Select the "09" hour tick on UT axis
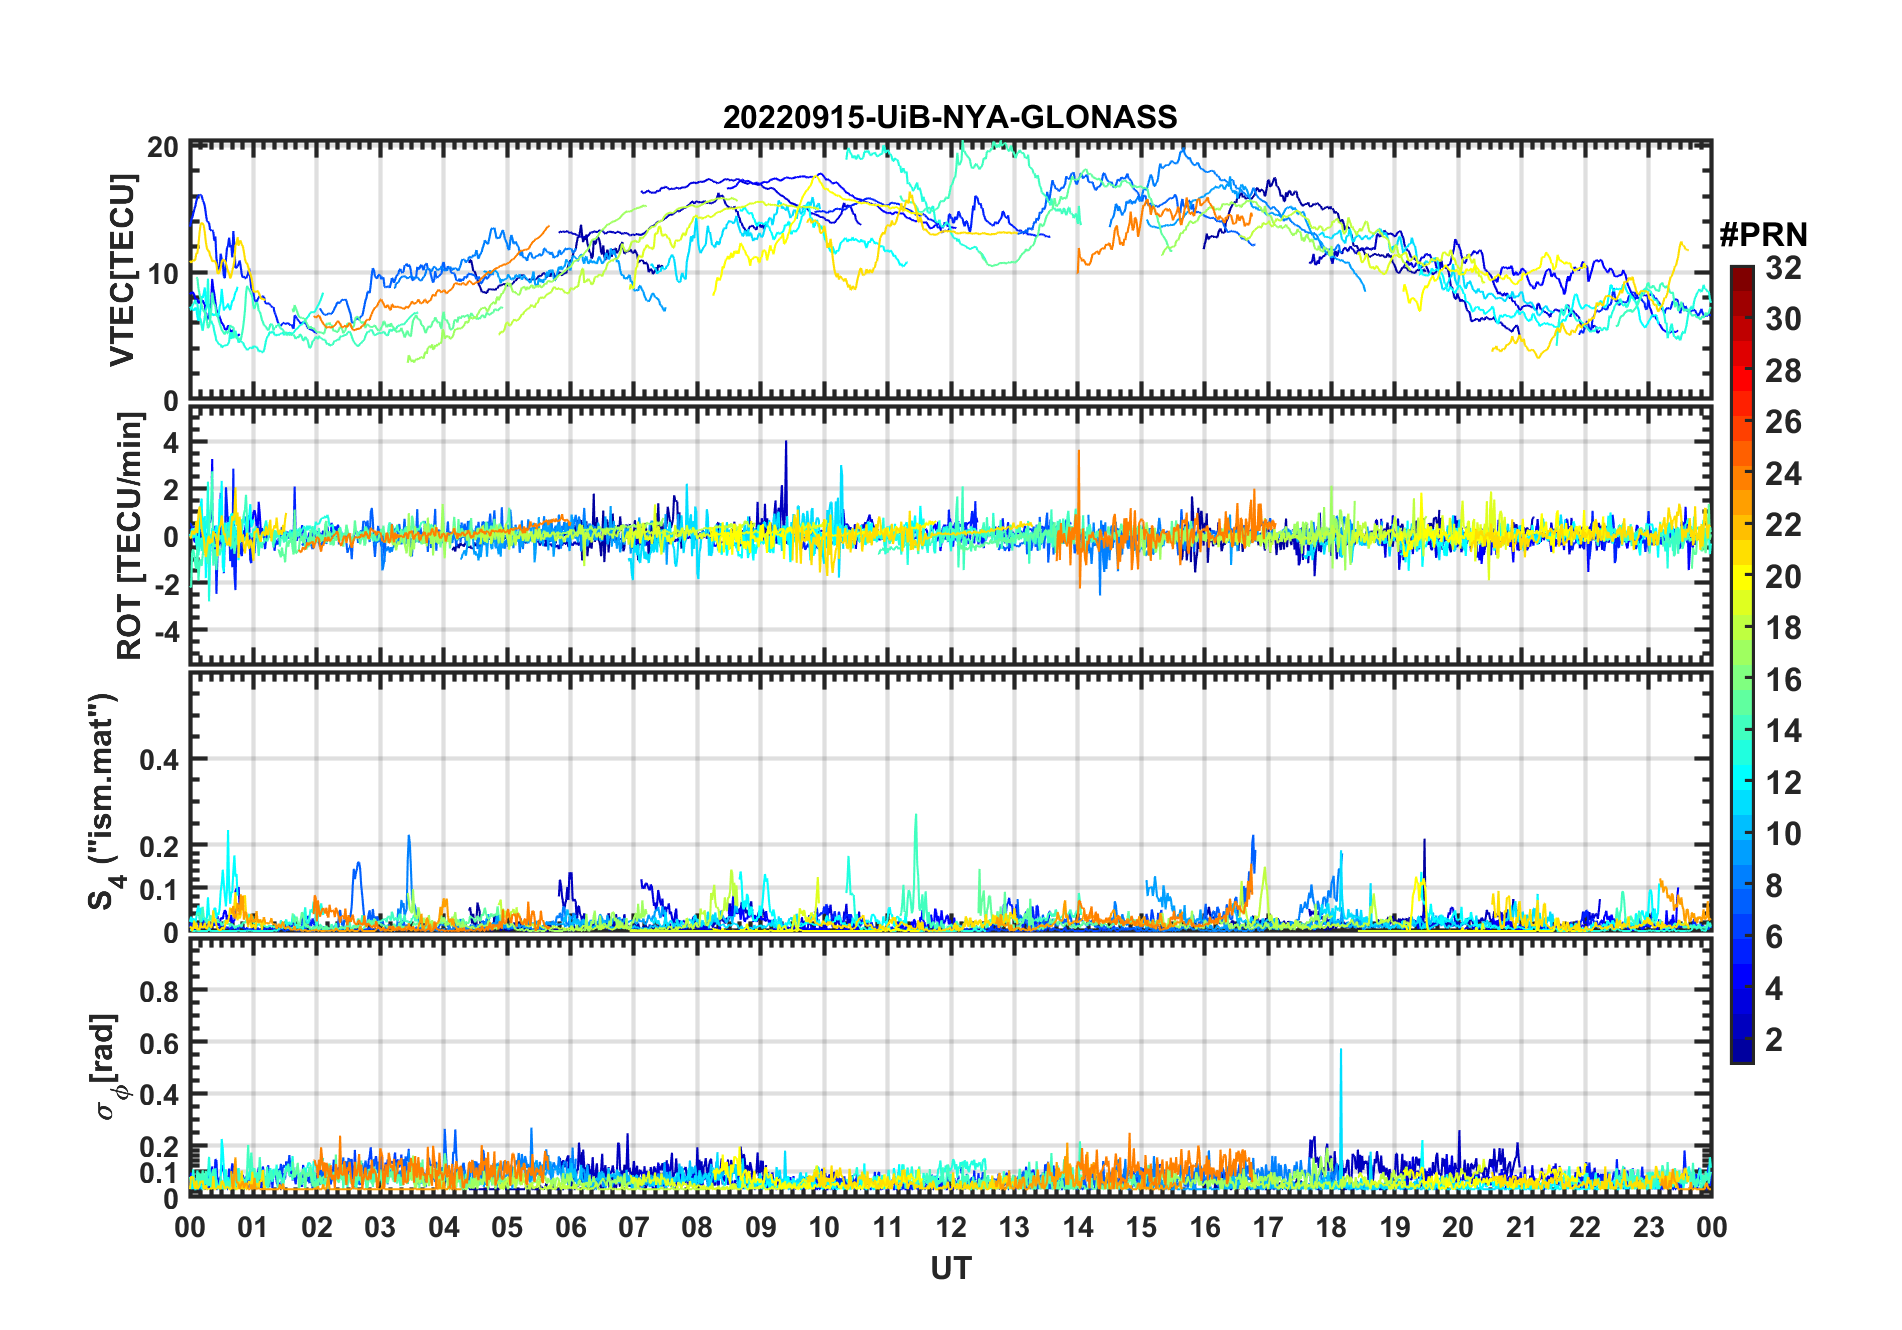Screen dimensions: 1902x1330 click(761, 1227)
